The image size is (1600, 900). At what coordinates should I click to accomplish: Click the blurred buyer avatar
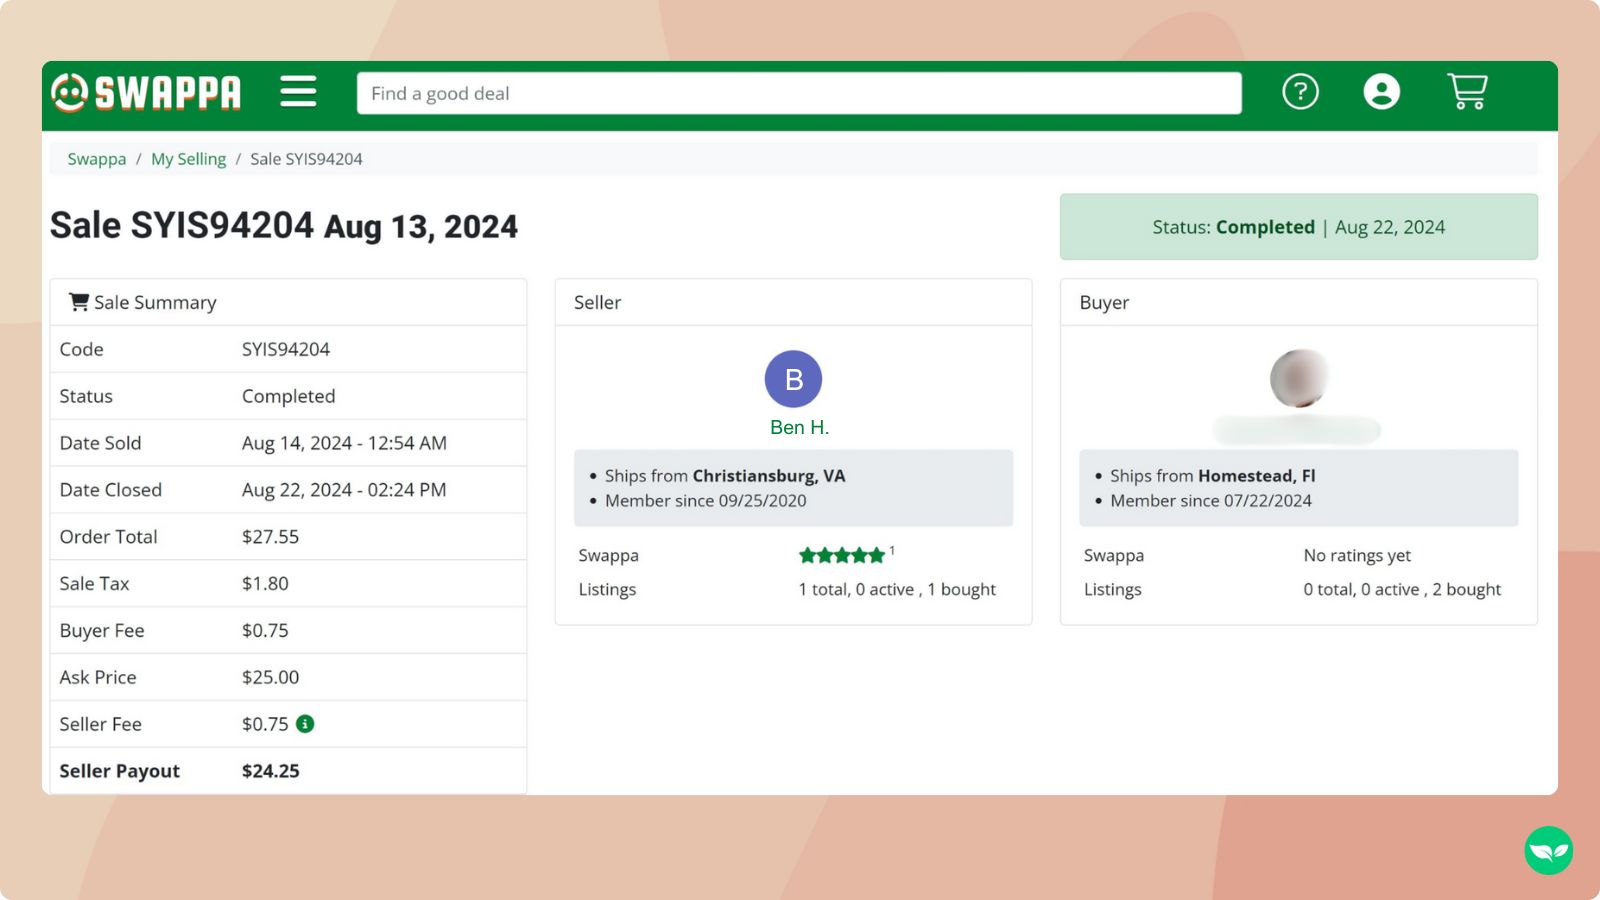point(1298,379)
